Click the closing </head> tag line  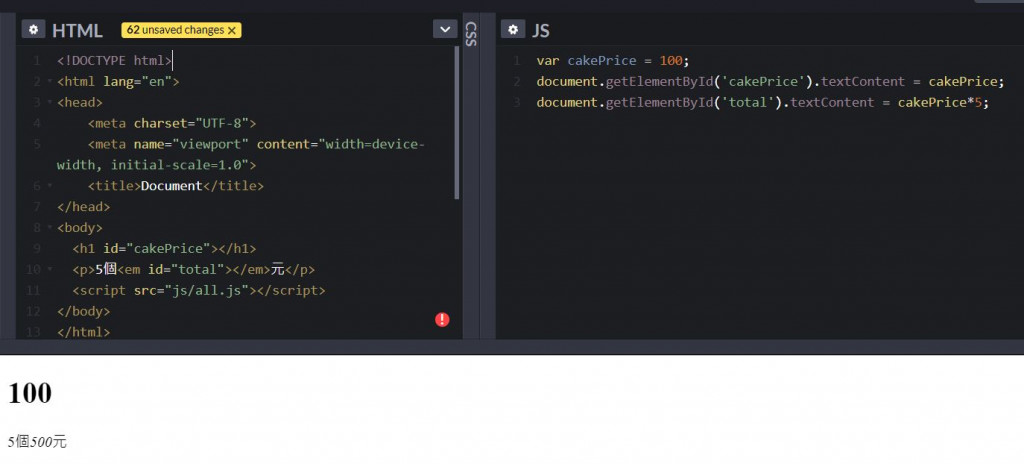coord(84,207)
